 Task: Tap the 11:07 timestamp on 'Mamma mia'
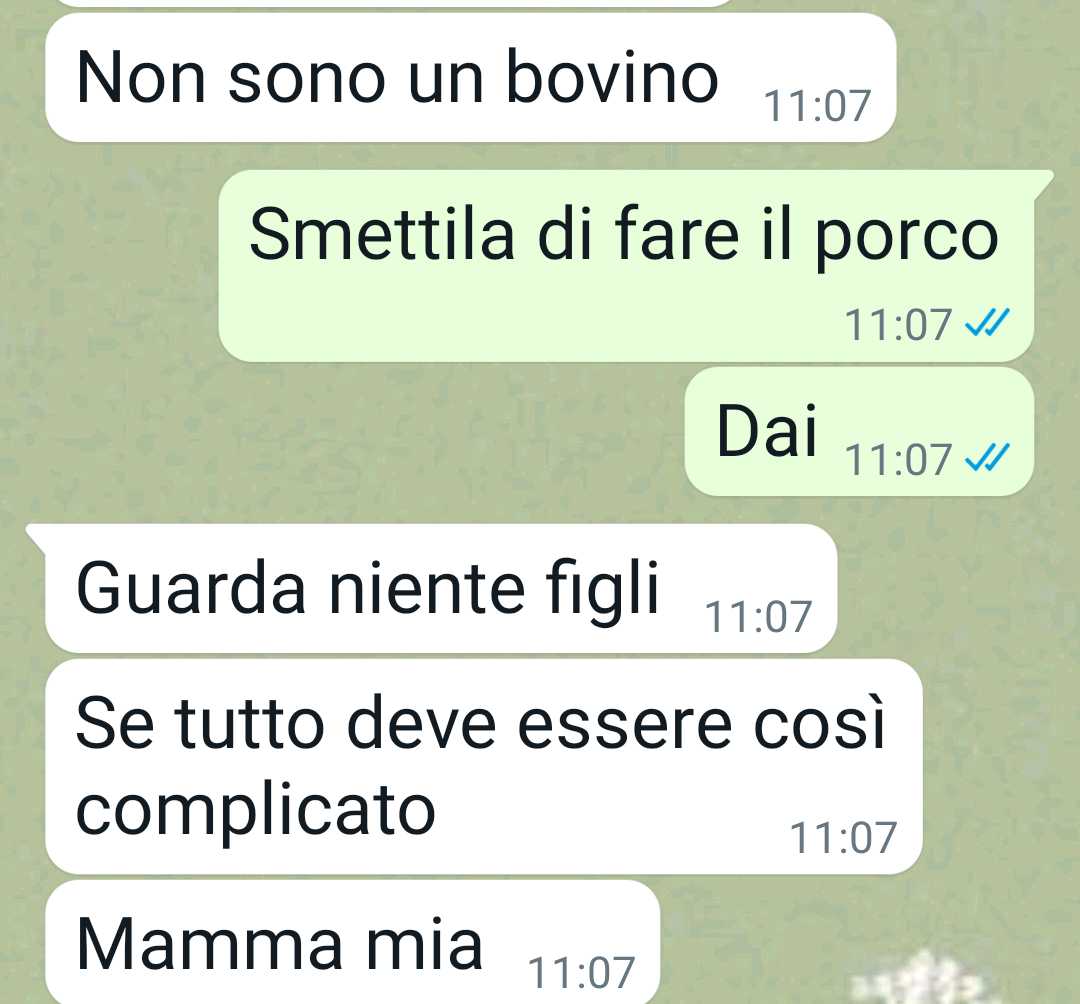point(581,972)
